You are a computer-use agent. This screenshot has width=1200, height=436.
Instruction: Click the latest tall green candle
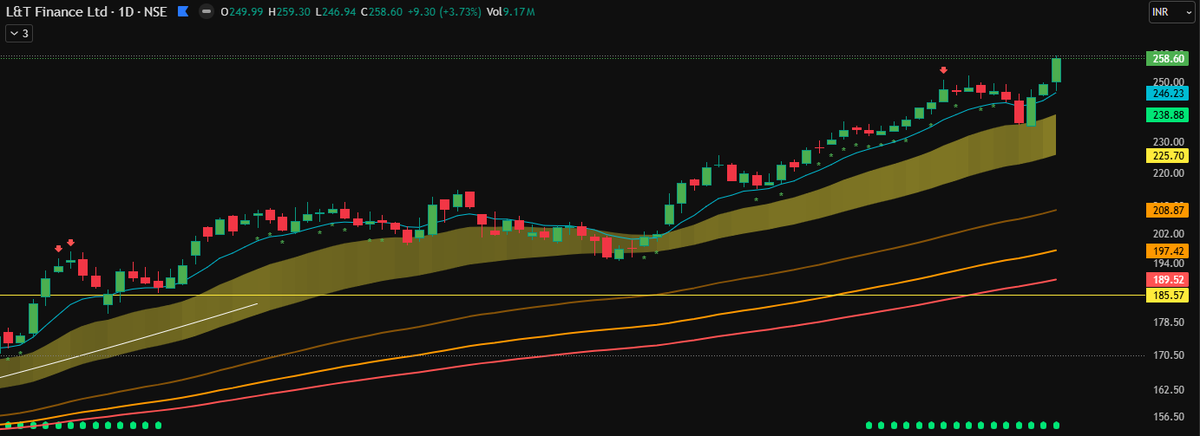pyautogui.click(x=1056, y=71)
